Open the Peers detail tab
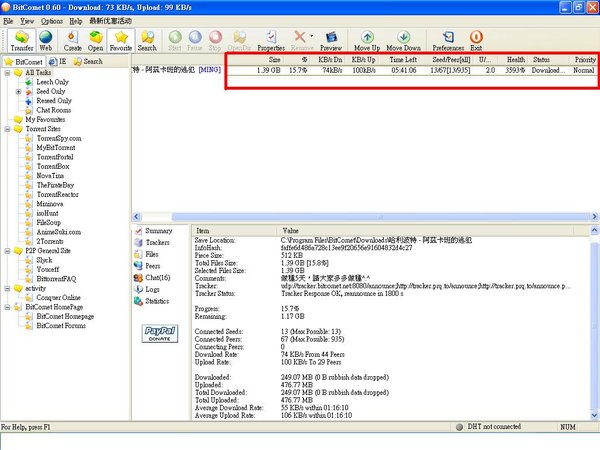Viewport: 600px width, 450px height. click(147, 266)
